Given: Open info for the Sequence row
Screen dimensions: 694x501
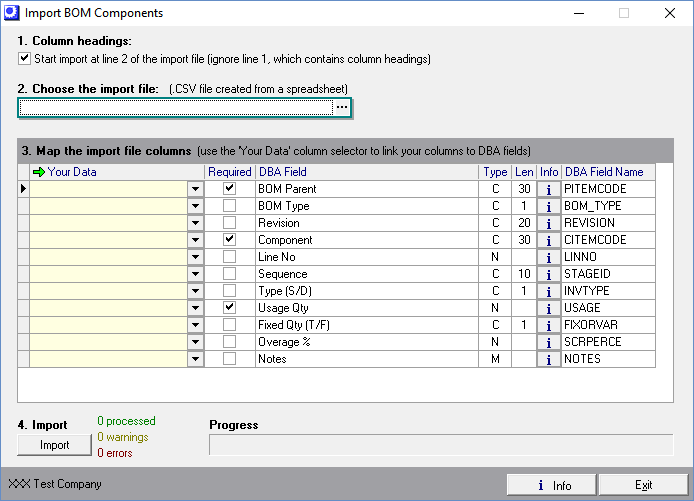Looking at the screenshot, I should pyautogui.click(x=549, y=274).
